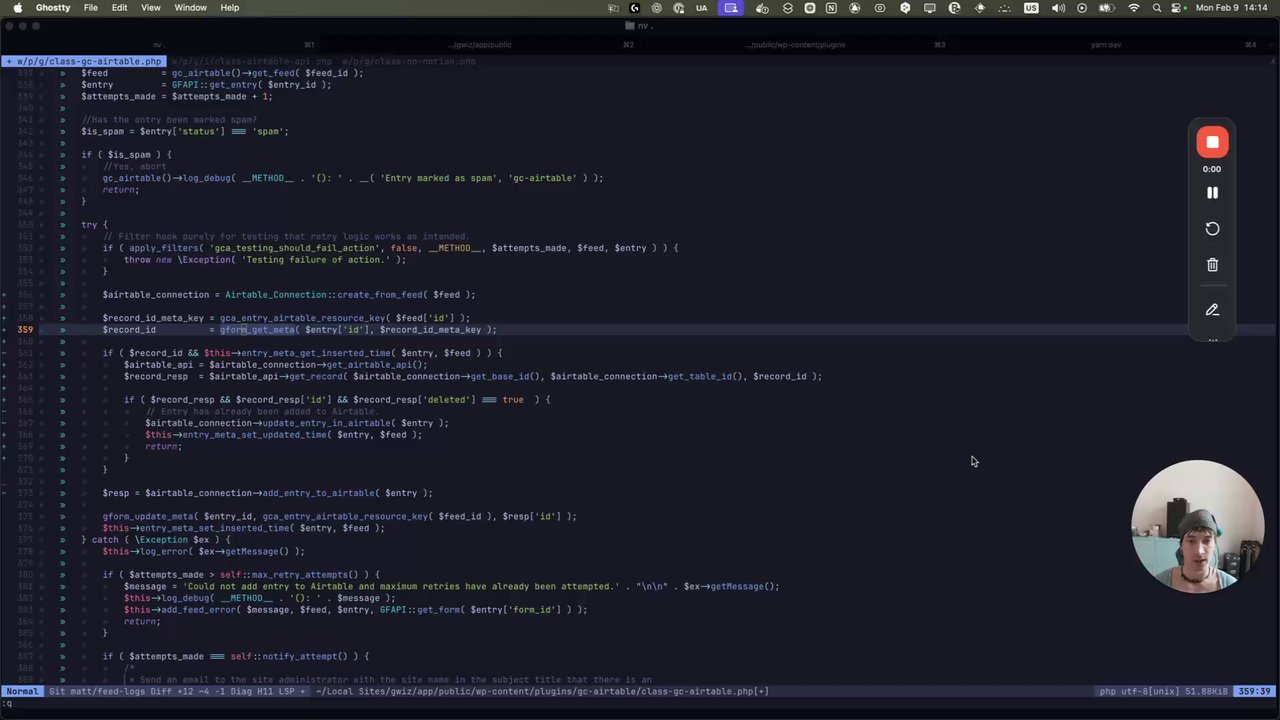This screenshot has height=720, width=1280.
Task: Open the Notion menu bar icon
Action: coord(831,8)
